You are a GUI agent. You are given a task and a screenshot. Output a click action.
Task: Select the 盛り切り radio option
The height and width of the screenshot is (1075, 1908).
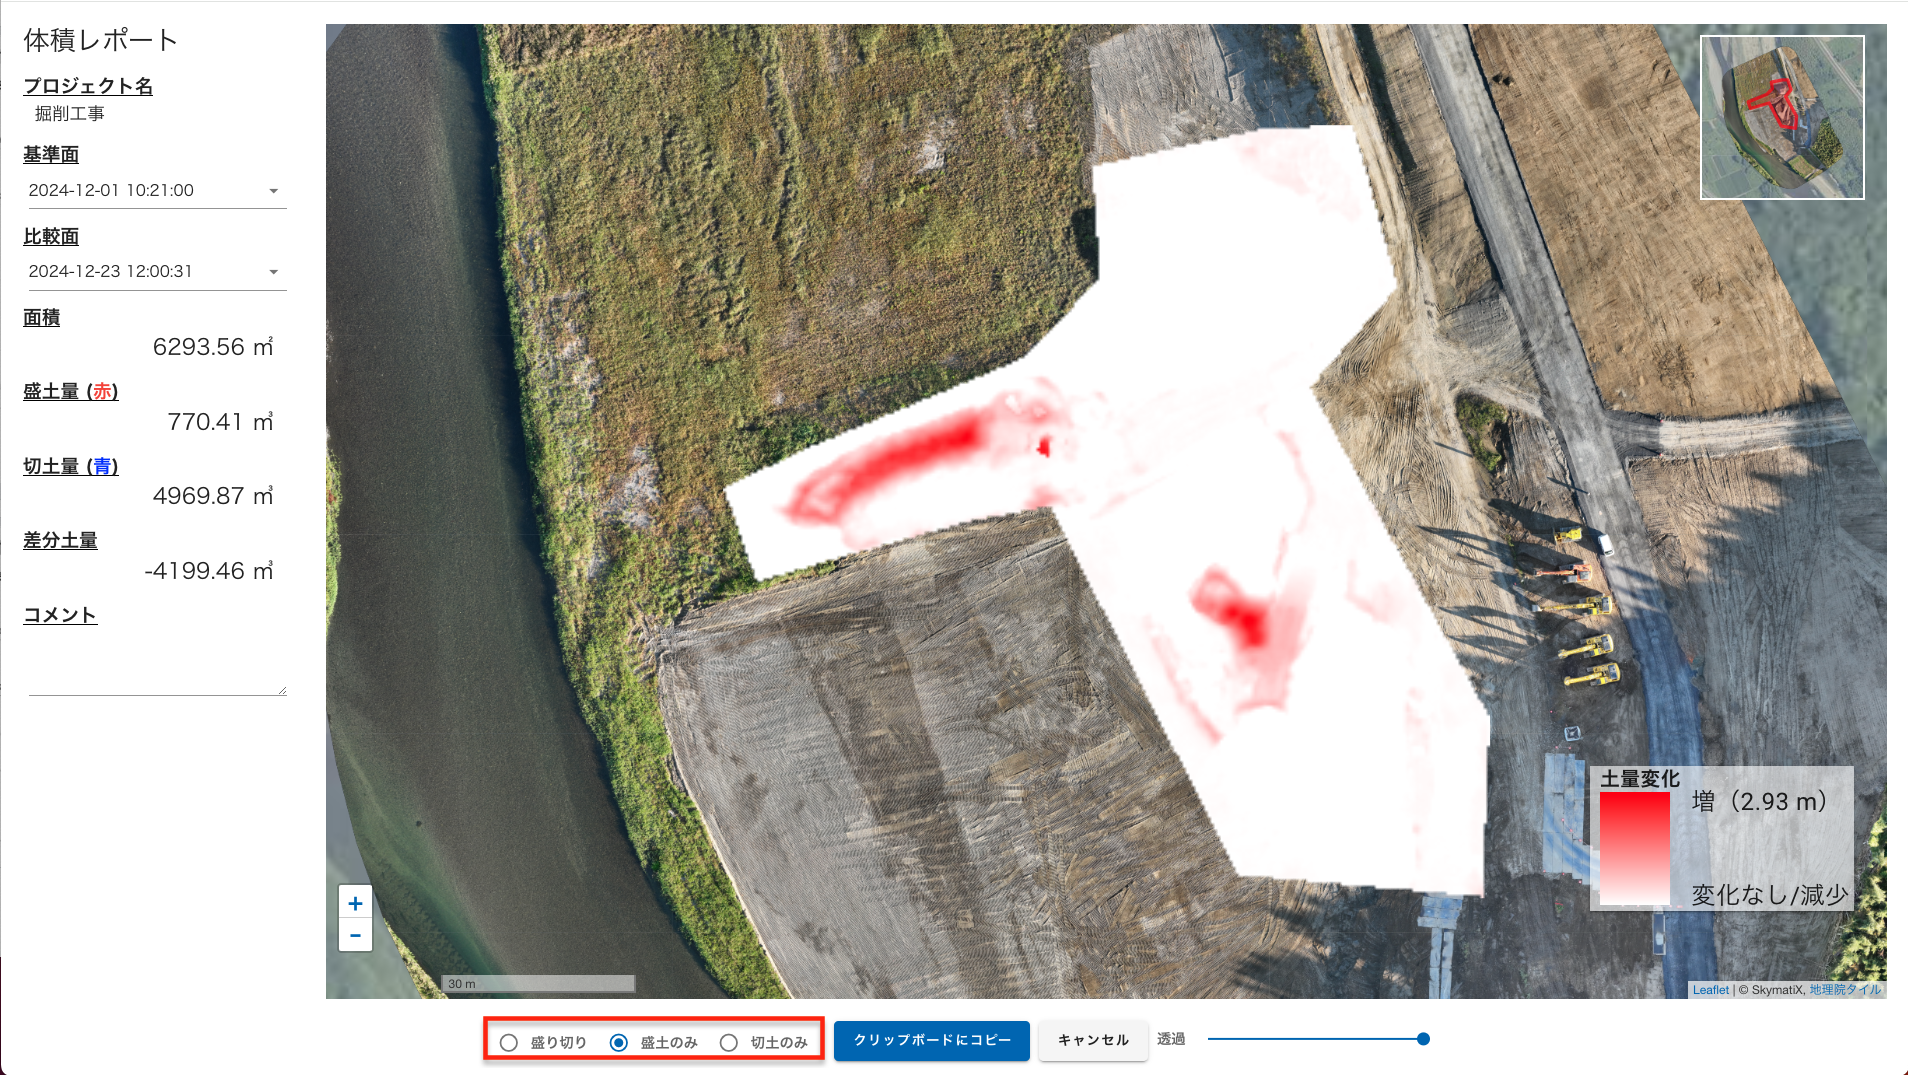pos(509,1042)
